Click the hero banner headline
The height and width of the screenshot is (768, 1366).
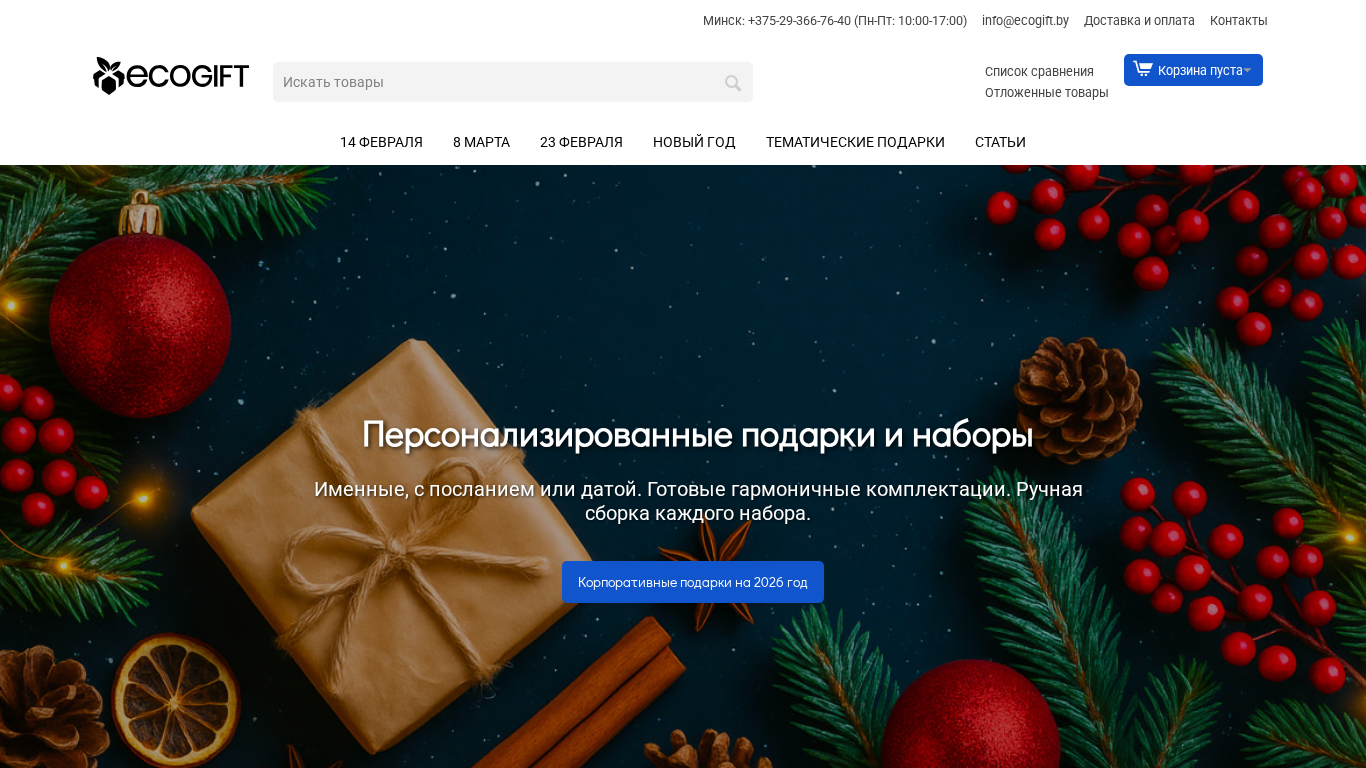point(697,435)
